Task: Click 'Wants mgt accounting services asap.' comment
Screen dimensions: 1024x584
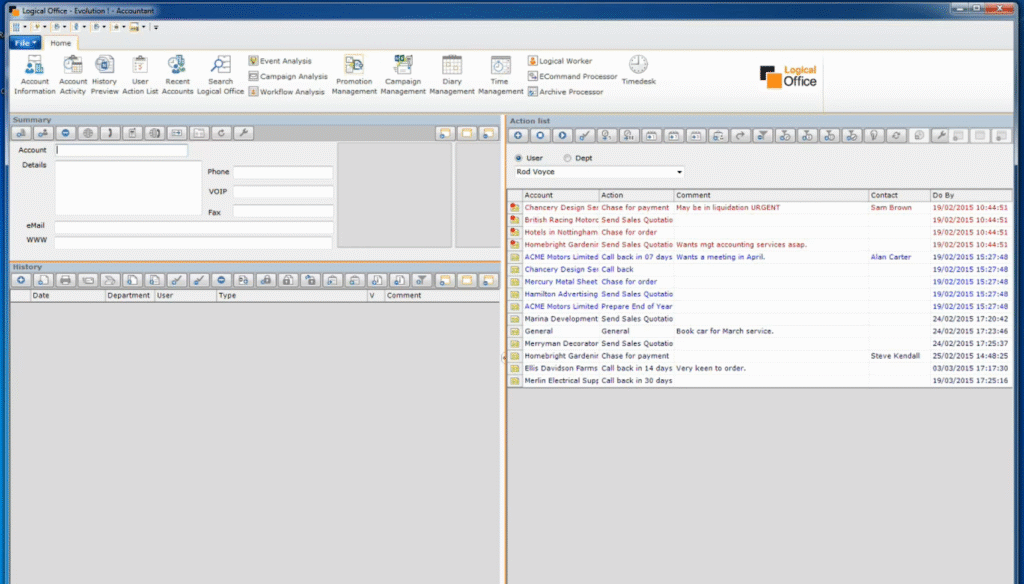Action: click(741, 245)
